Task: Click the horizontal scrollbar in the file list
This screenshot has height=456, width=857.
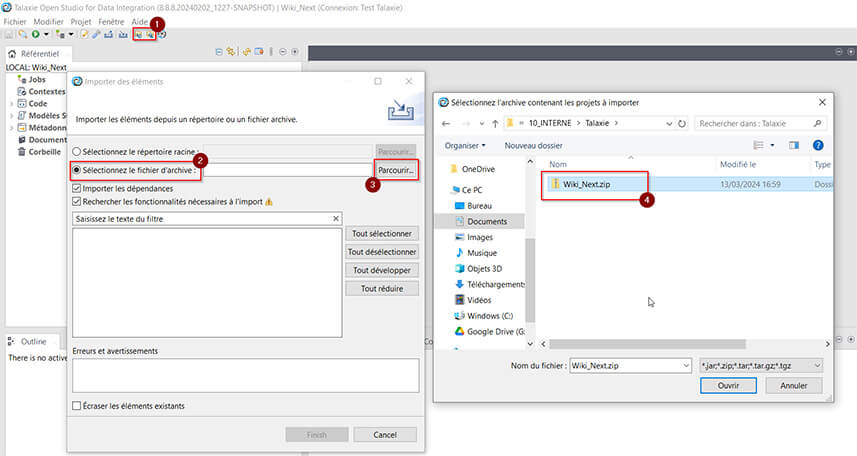Action: click(648, 344)
